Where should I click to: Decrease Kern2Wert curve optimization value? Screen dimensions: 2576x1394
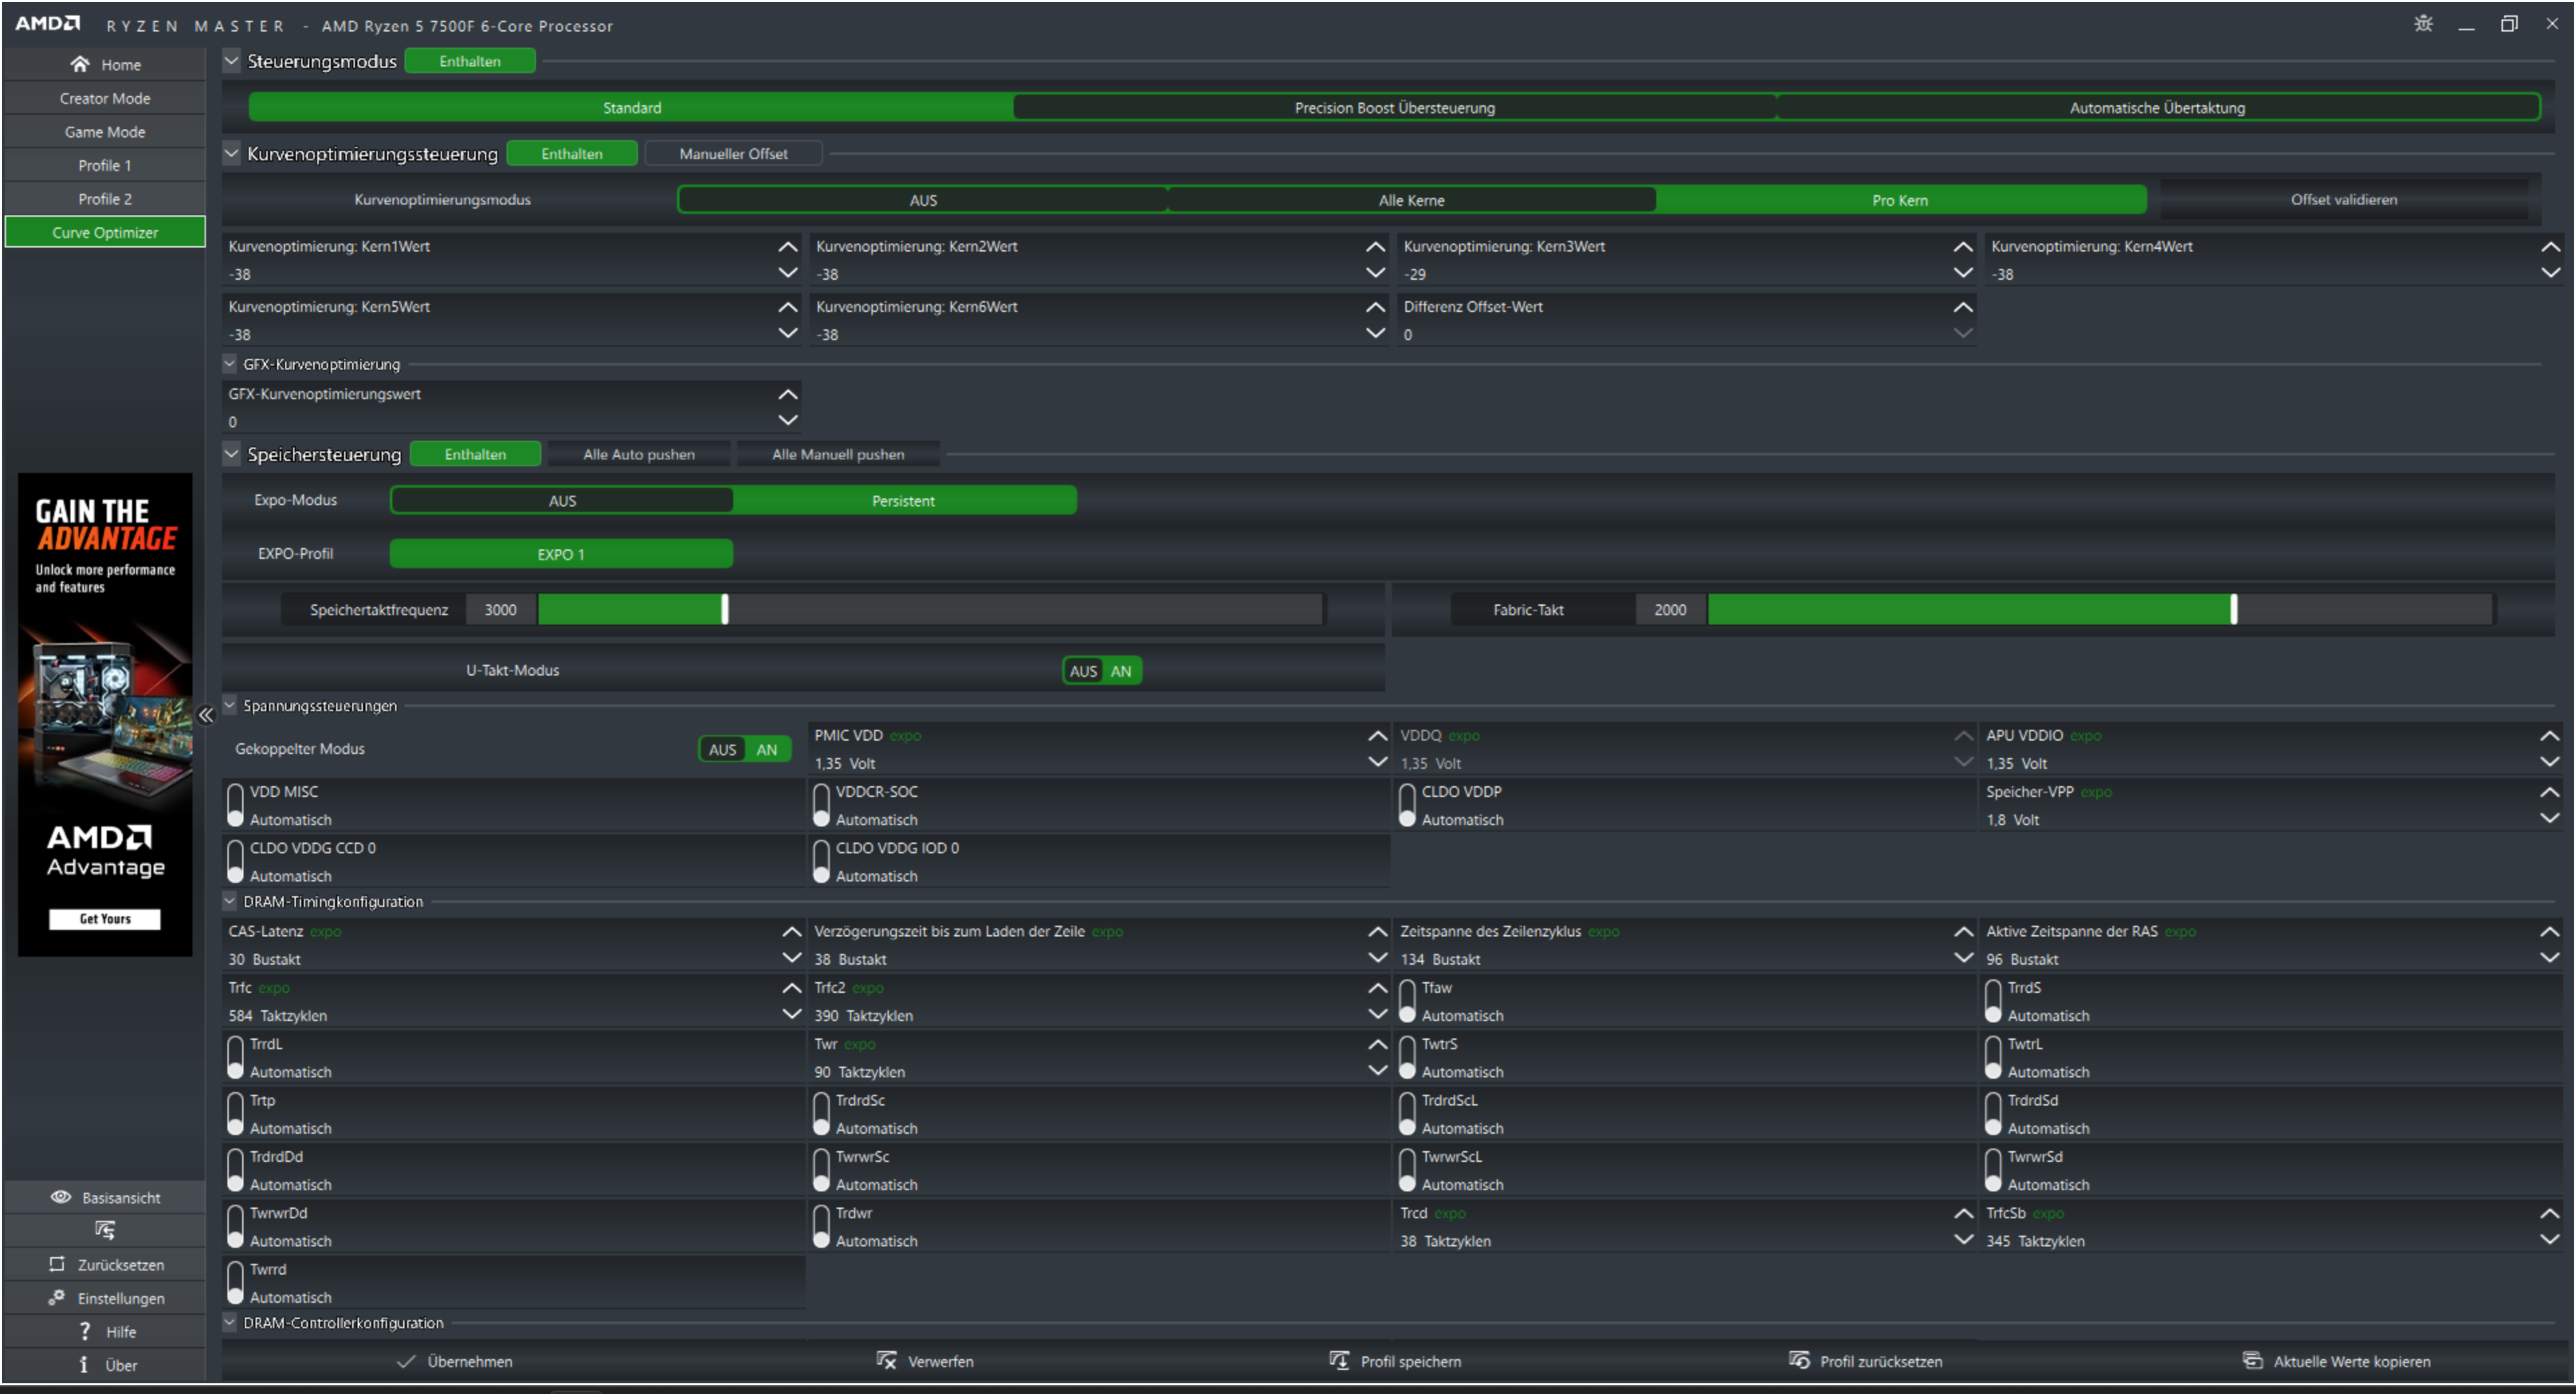pos(1376,272)
